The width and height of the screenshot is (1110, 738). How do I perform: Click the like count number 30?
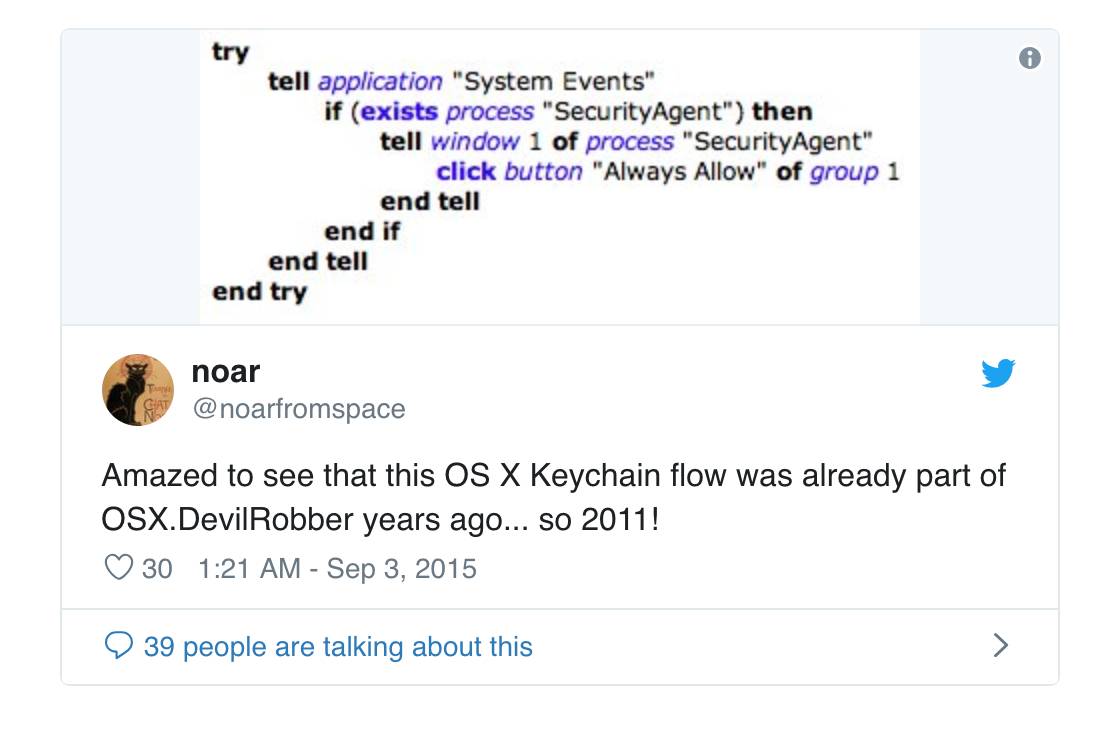(x=157, y=569)
